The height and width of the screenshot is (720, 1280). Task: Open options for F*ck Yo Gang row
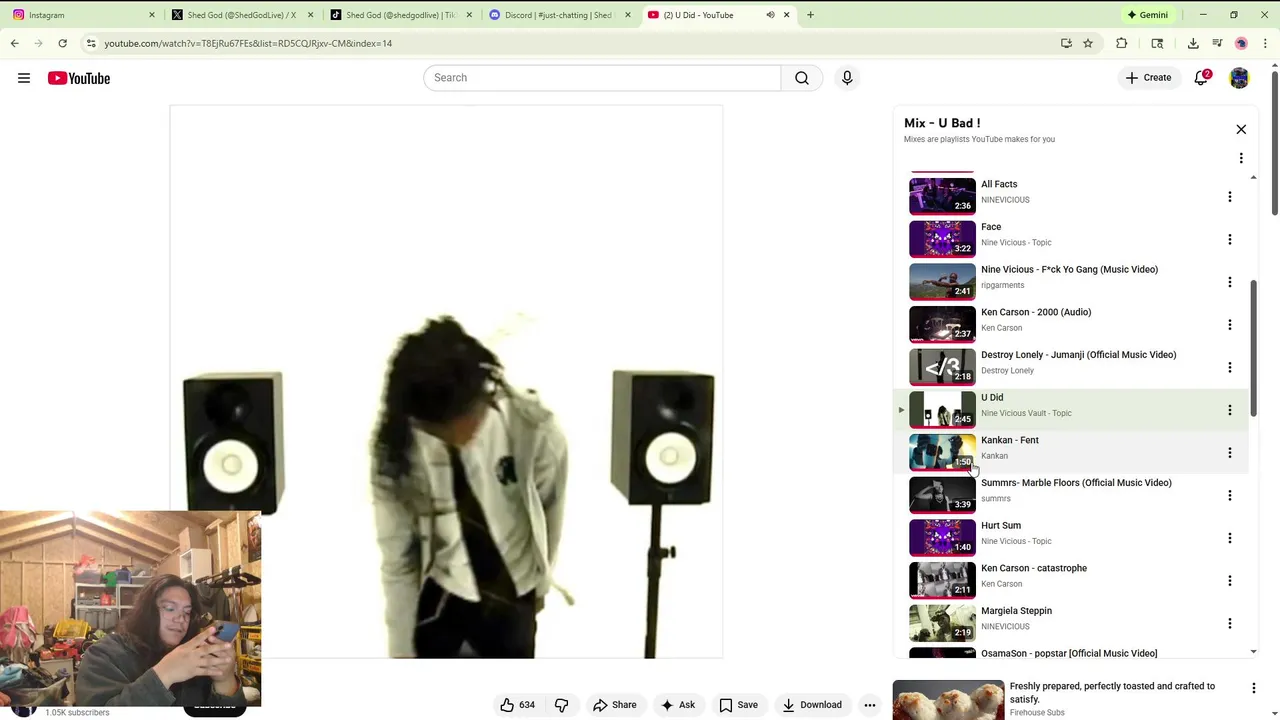[1230, 282]
